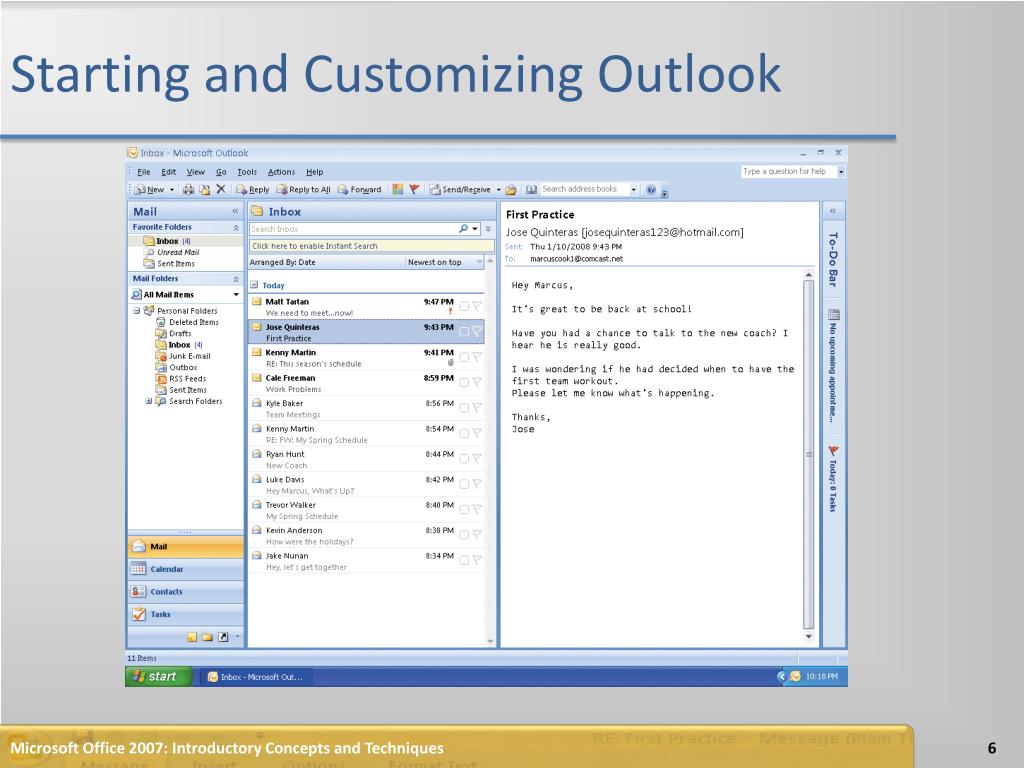Screen dimensions: 1024x768
Task: Open Categorize color grid icon
Action: (398, 189)
